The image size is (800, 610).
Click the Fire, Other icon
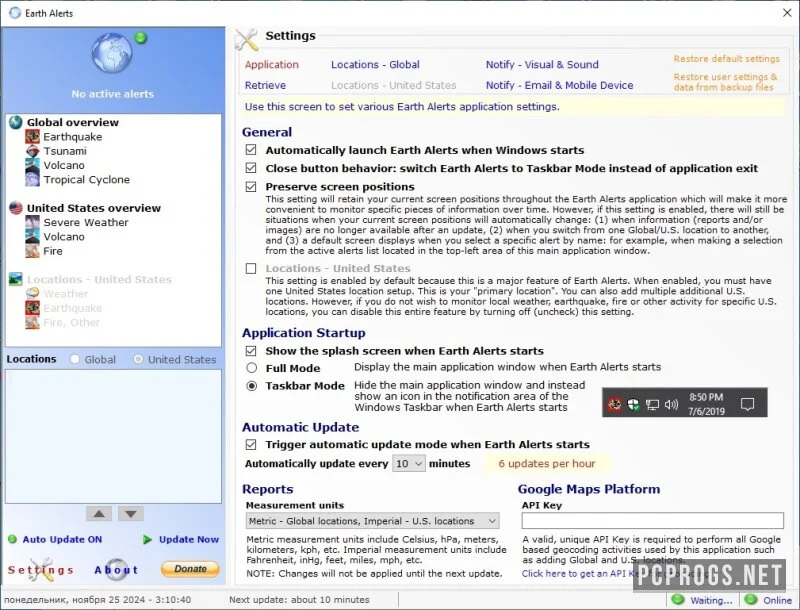[x=33, y=322]
